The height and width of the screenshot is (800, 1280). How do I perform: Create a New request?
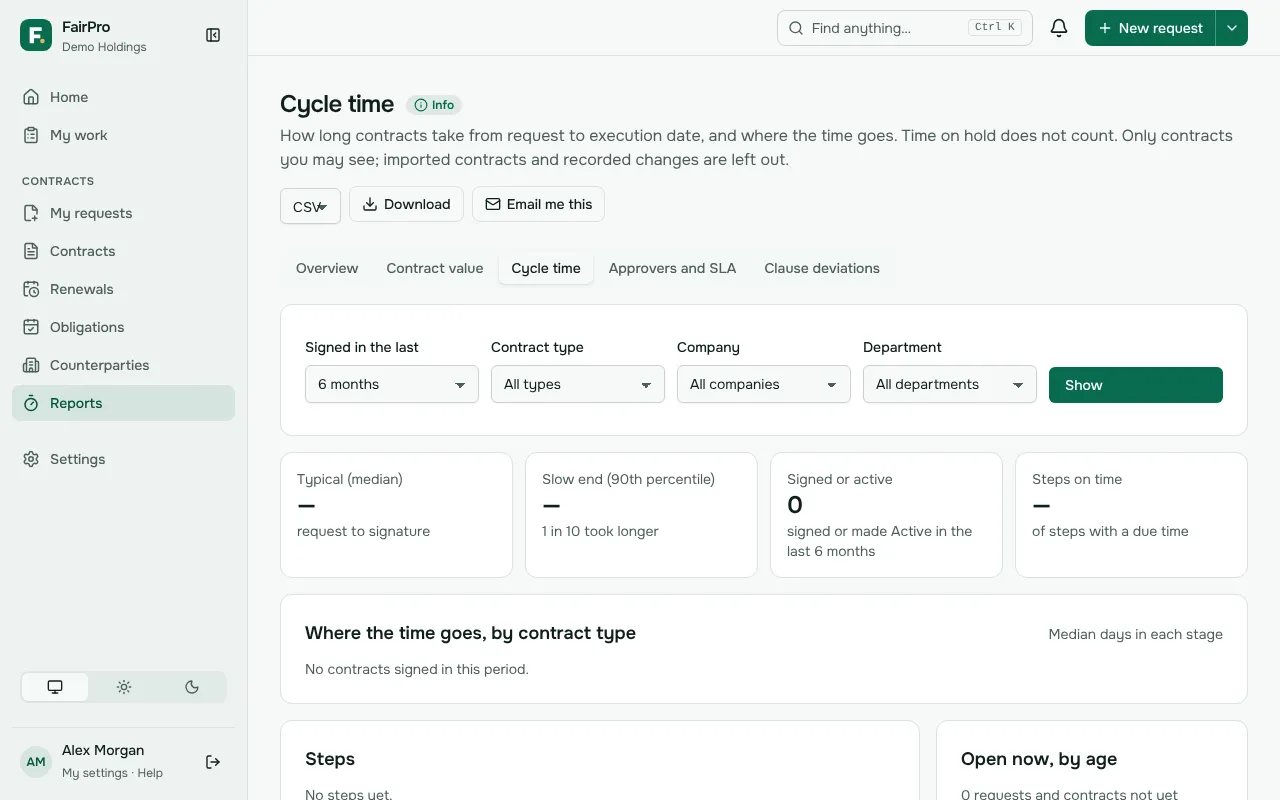click(1150, 28)
